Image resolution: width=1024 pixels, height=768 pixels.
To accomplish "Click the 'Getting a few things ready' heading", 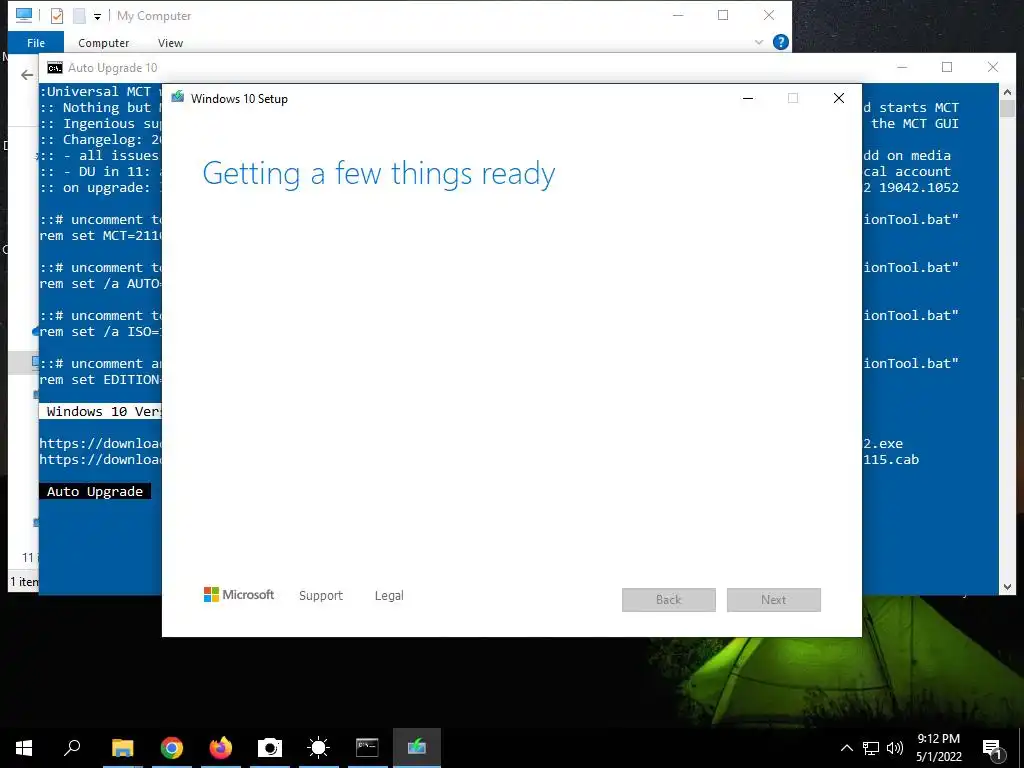I will tap(379, 174).
